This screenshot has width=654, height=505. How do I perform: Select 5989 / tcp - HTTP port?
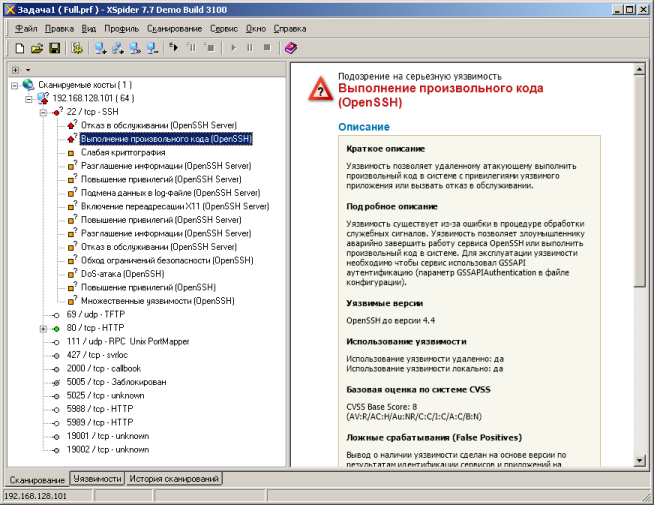coord(100,422)
